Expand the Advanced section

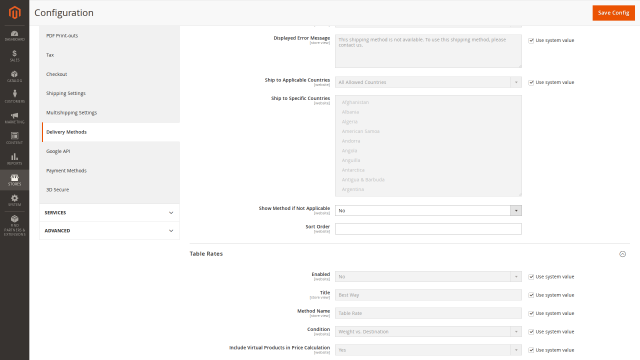tap(109, 231)
